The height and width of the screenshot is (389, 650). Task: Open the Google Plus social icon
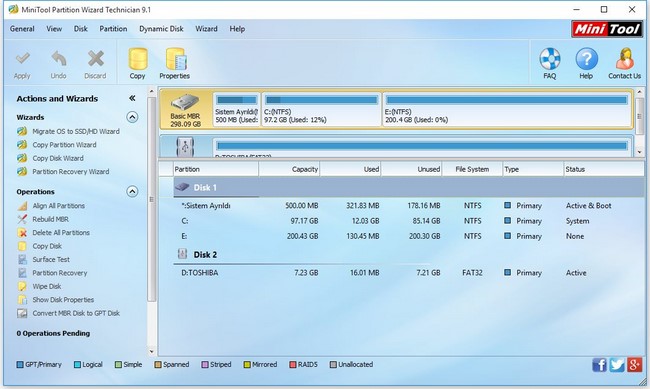point(635,365)
